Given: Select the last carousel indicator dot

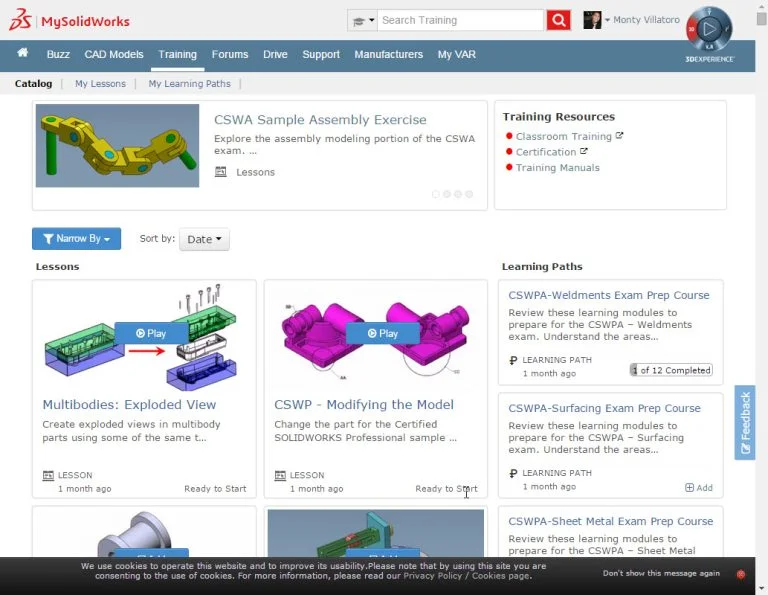Looking at the screenshot, I should coord(469,194).
